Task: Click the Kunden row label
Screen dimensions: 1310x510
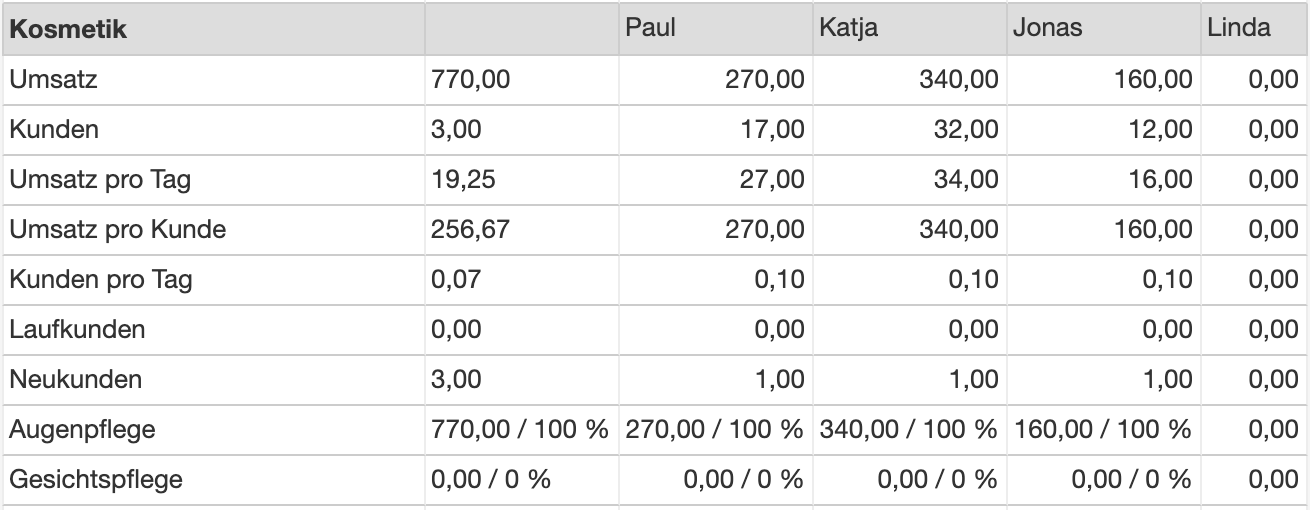Action: [x=54, y=129]
